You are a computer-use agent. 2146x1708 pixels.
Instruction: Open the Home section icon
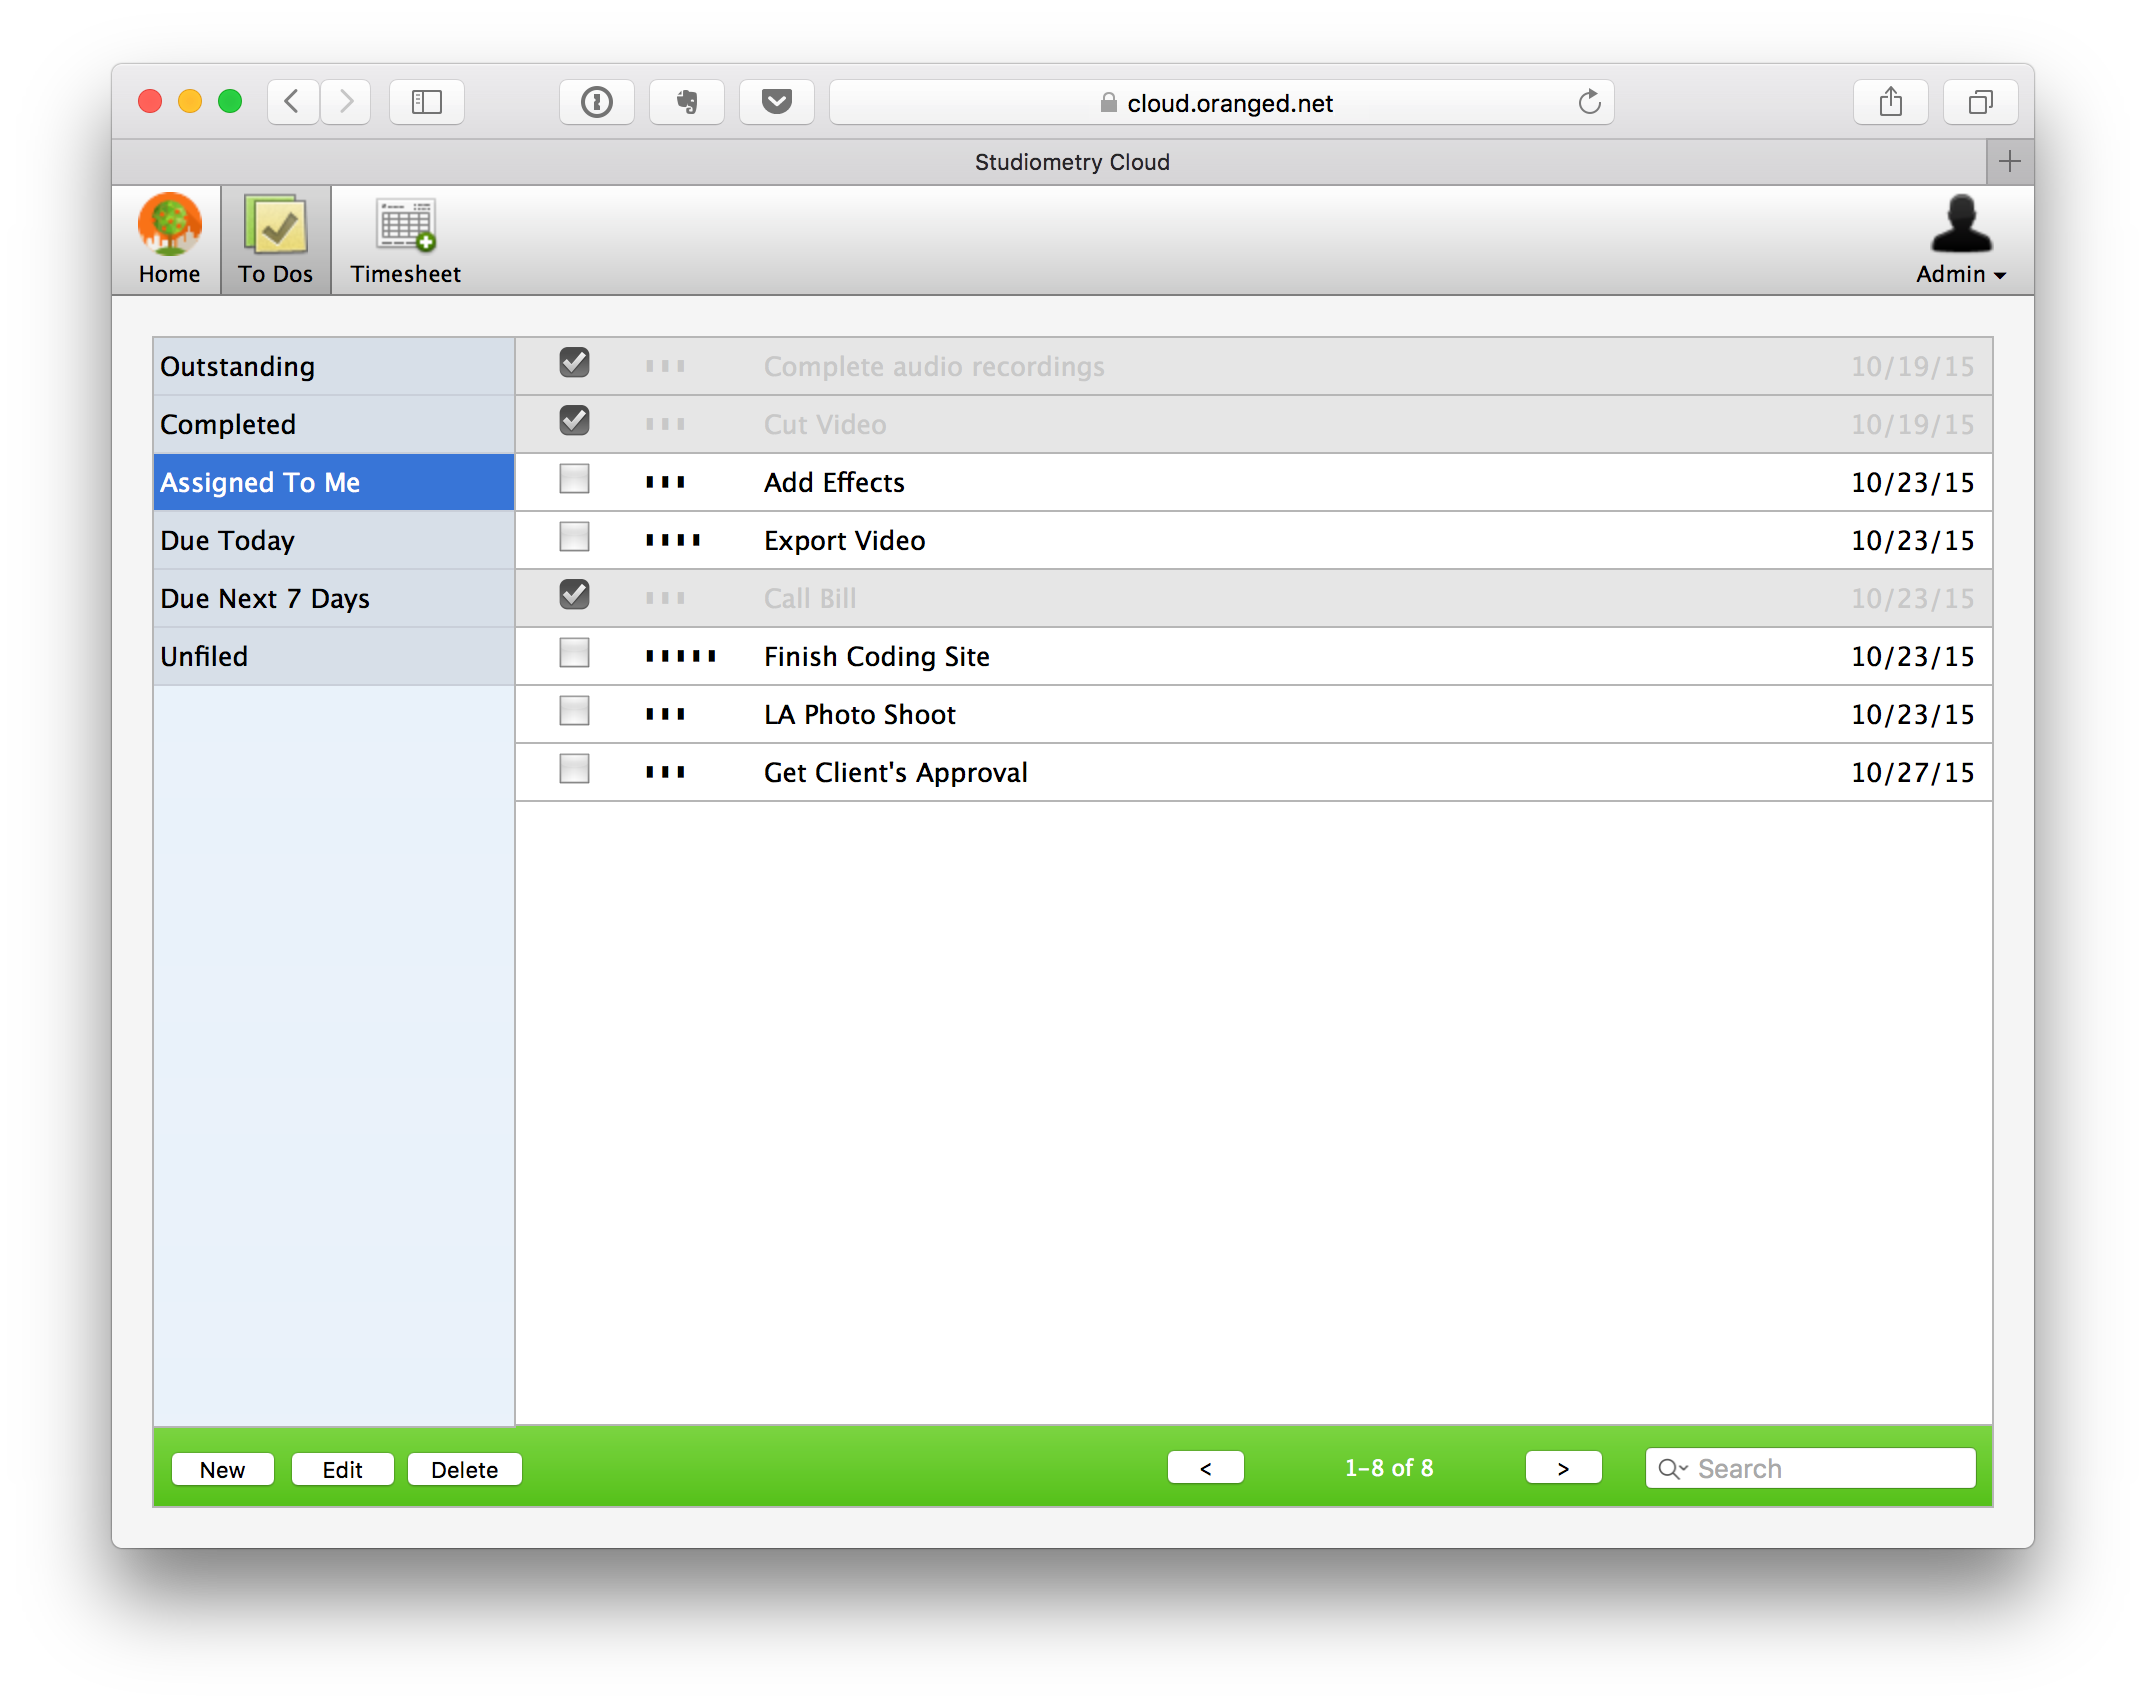(169, 240)
